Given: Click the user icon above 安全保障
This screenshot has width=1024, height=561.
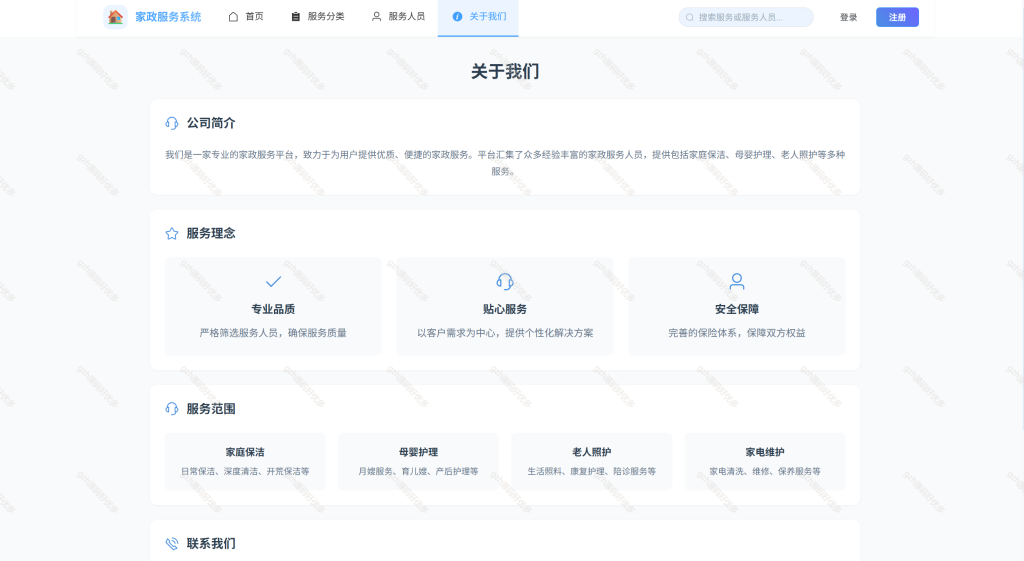Looking at the screenshot, I should pyautogui.click(x=737, y=281).
